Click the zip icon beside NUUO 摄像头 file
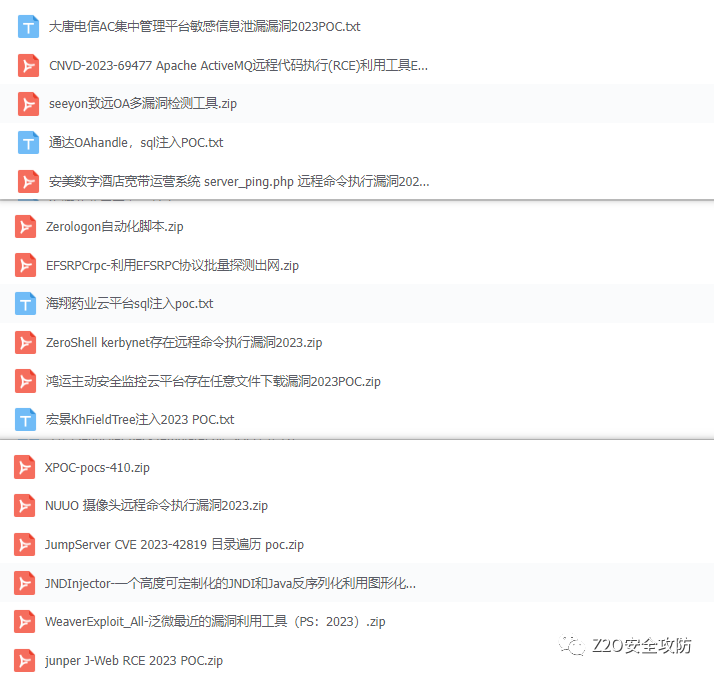Screen dimensions: 714x676 click(24, 506)
